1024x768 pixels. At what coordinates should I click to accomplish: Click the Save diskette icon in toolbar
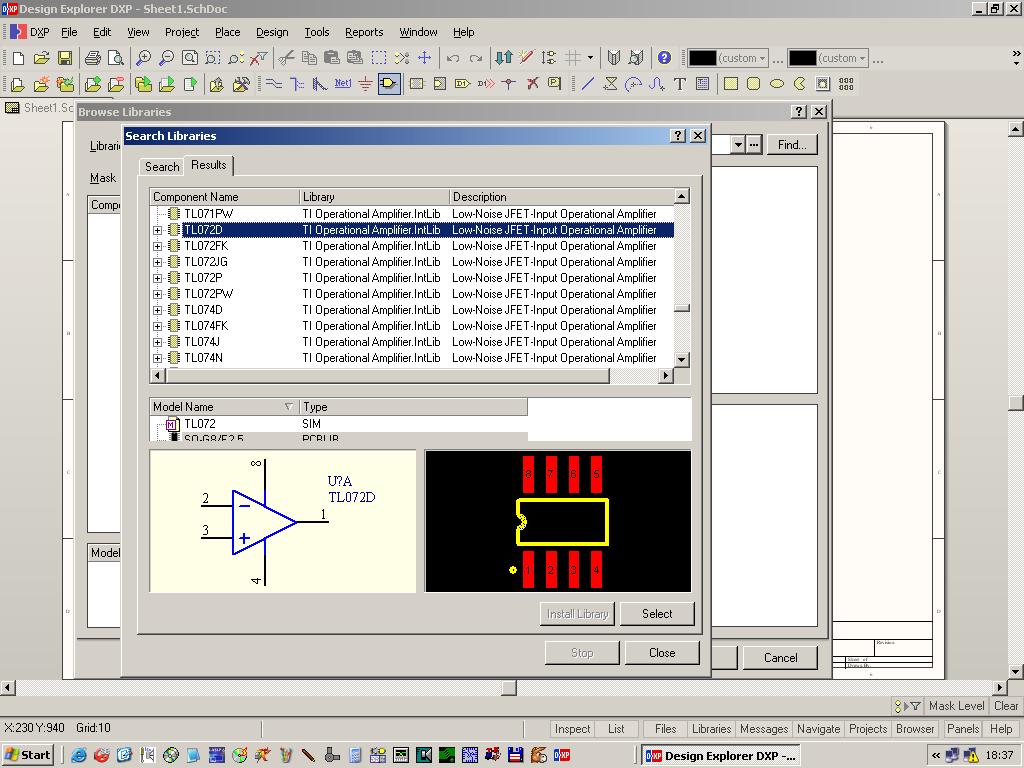65,58
